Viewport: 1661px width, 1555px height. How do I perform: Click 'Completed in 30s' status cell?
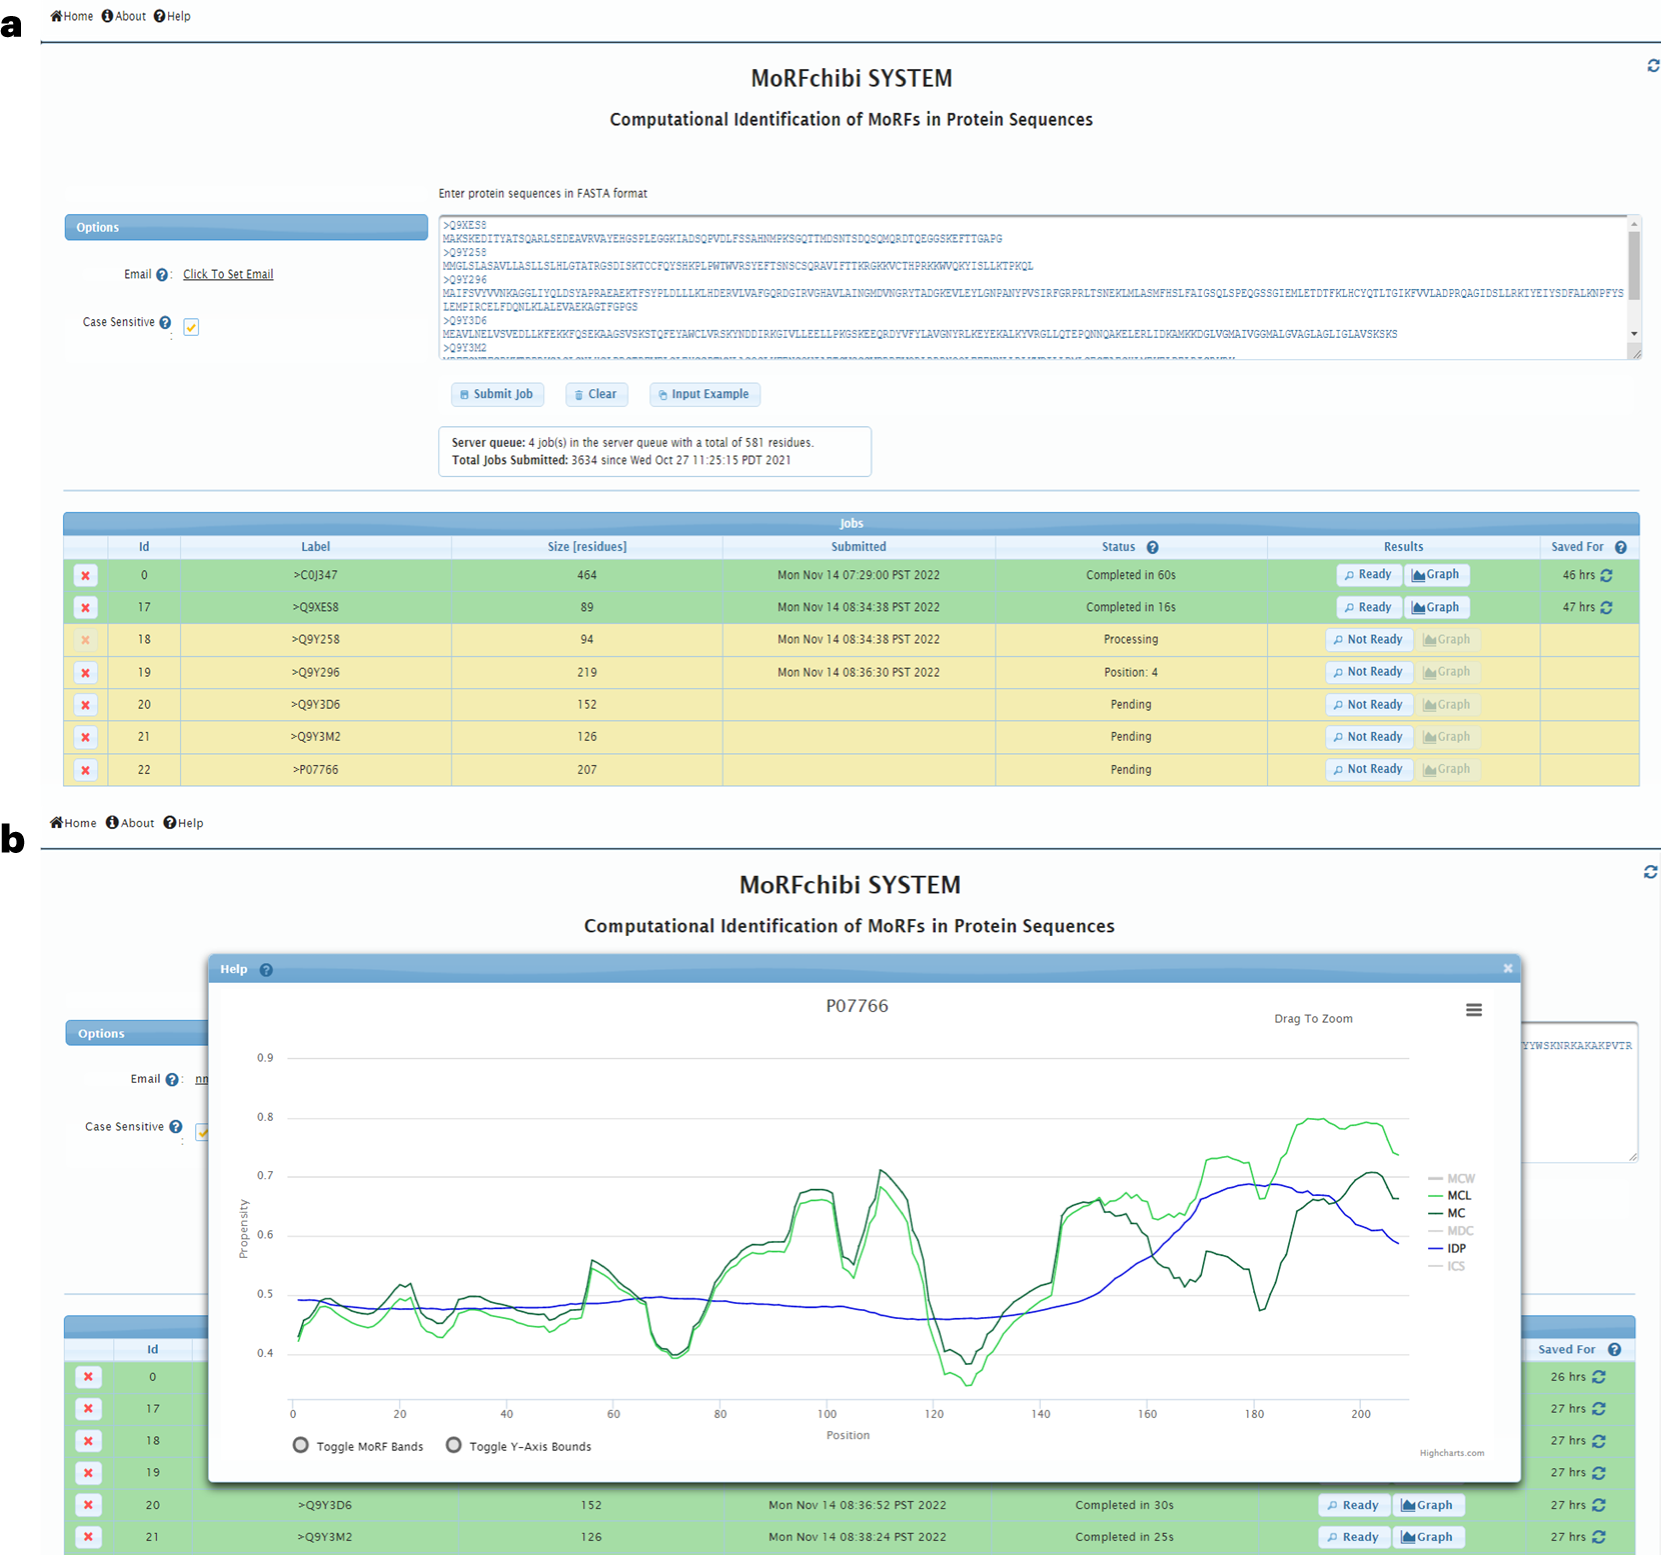point(1124,1505)
